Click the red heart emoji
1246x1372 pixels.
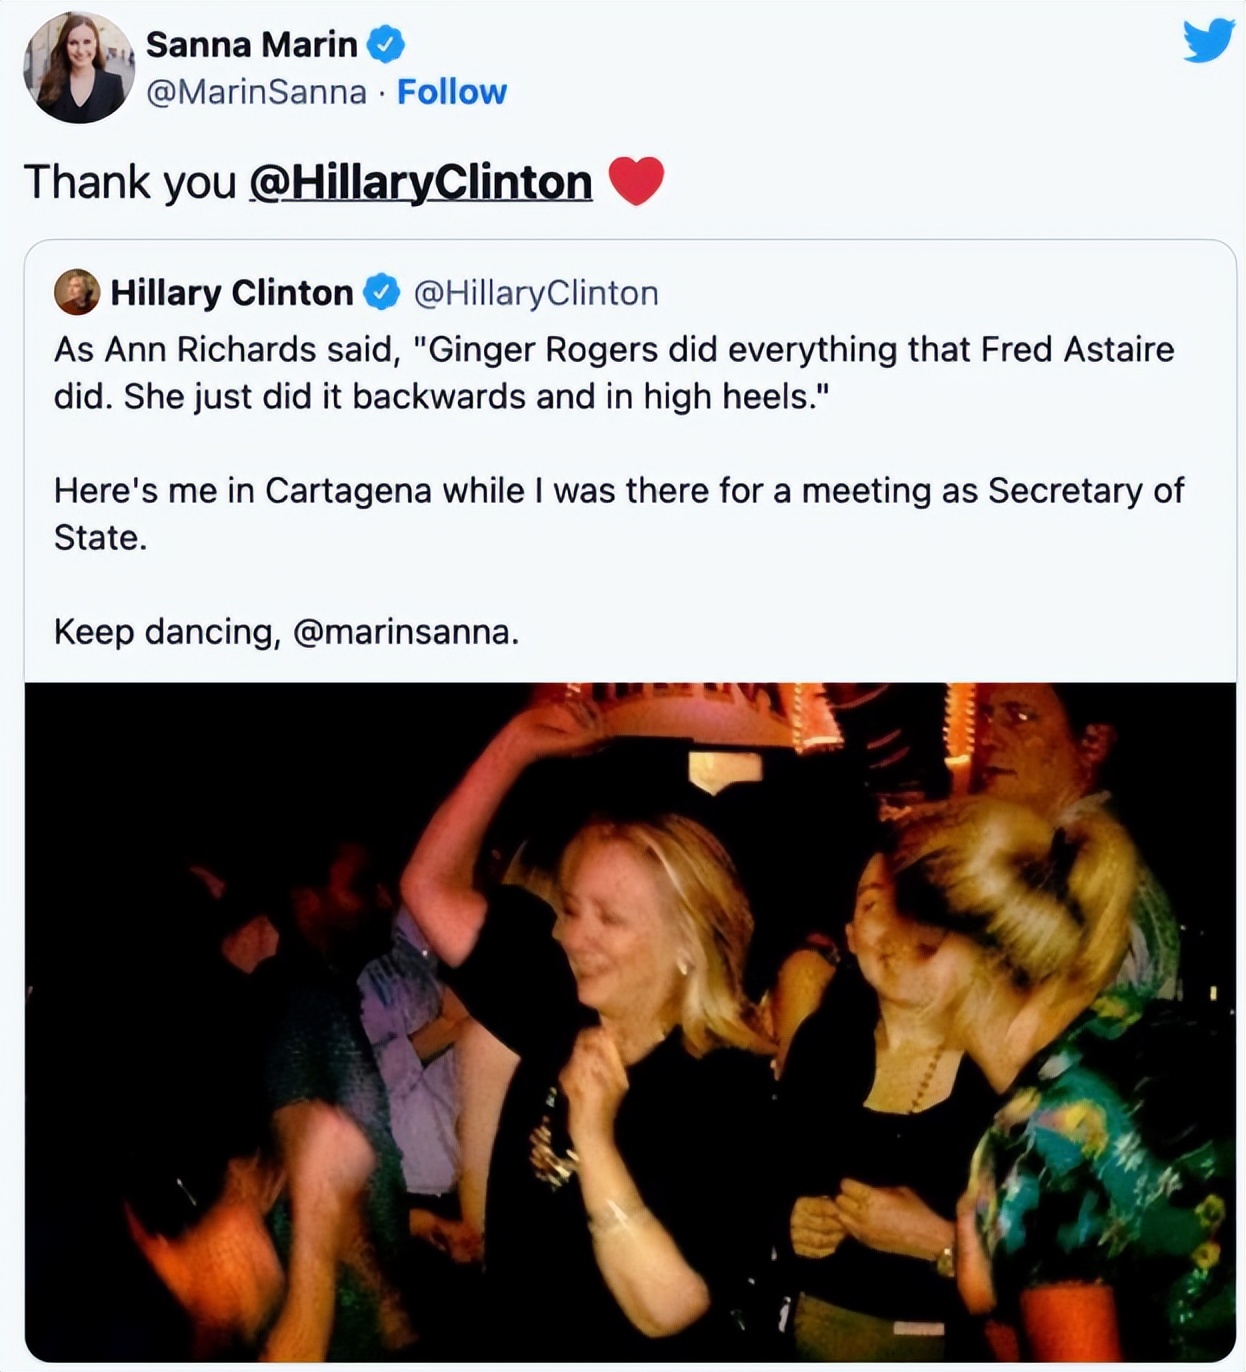pyautogui.click(x=636, y=181)
